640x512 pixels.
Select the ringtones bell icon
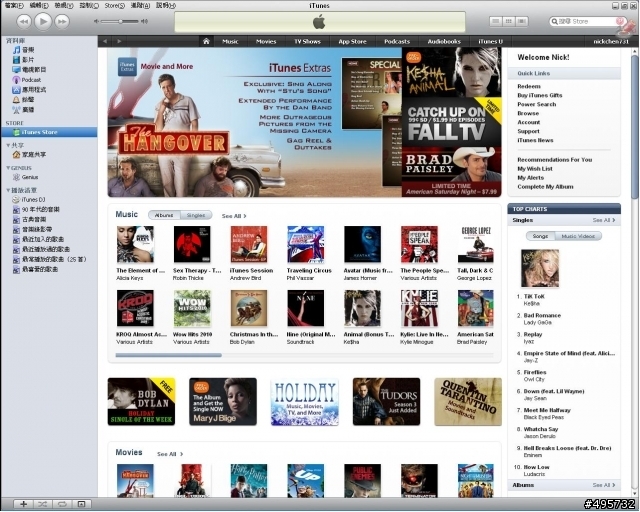pos(17,100)
